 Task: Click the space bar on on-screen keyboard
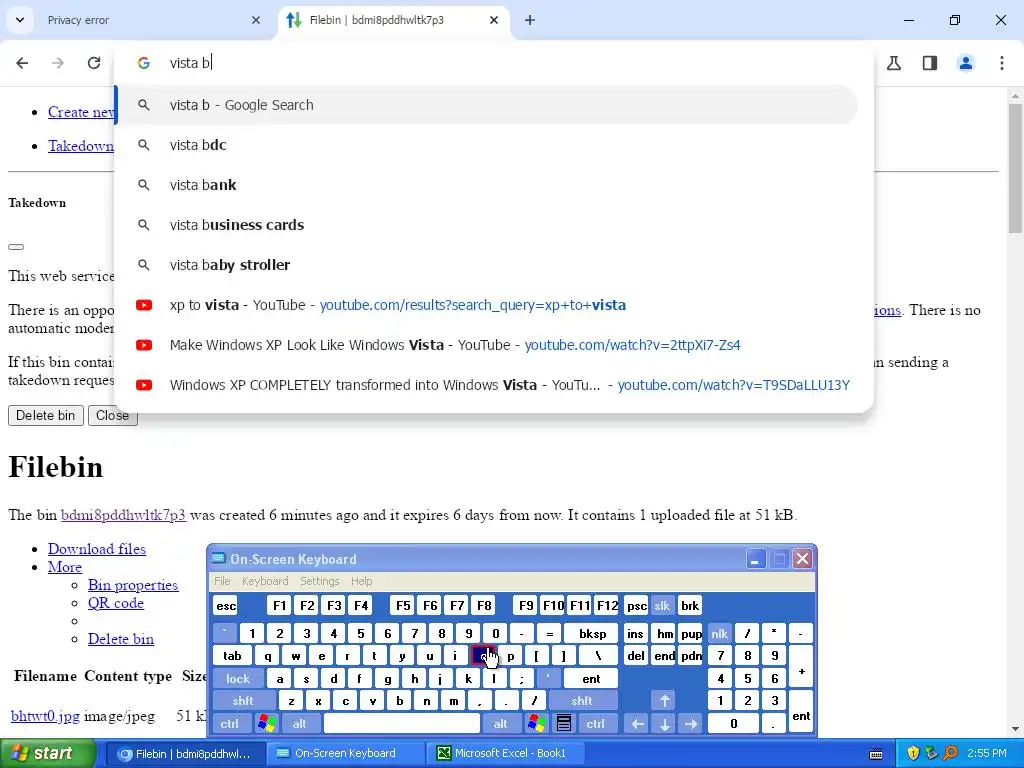point(402,724)
